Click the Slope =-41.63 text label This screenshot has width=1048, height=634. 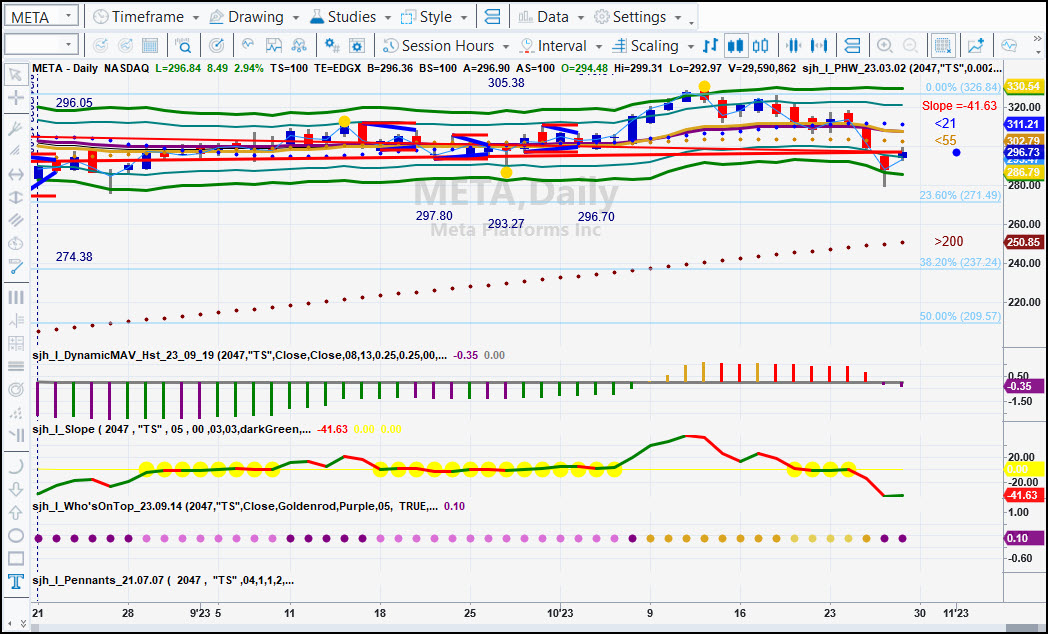coord(959,106)
